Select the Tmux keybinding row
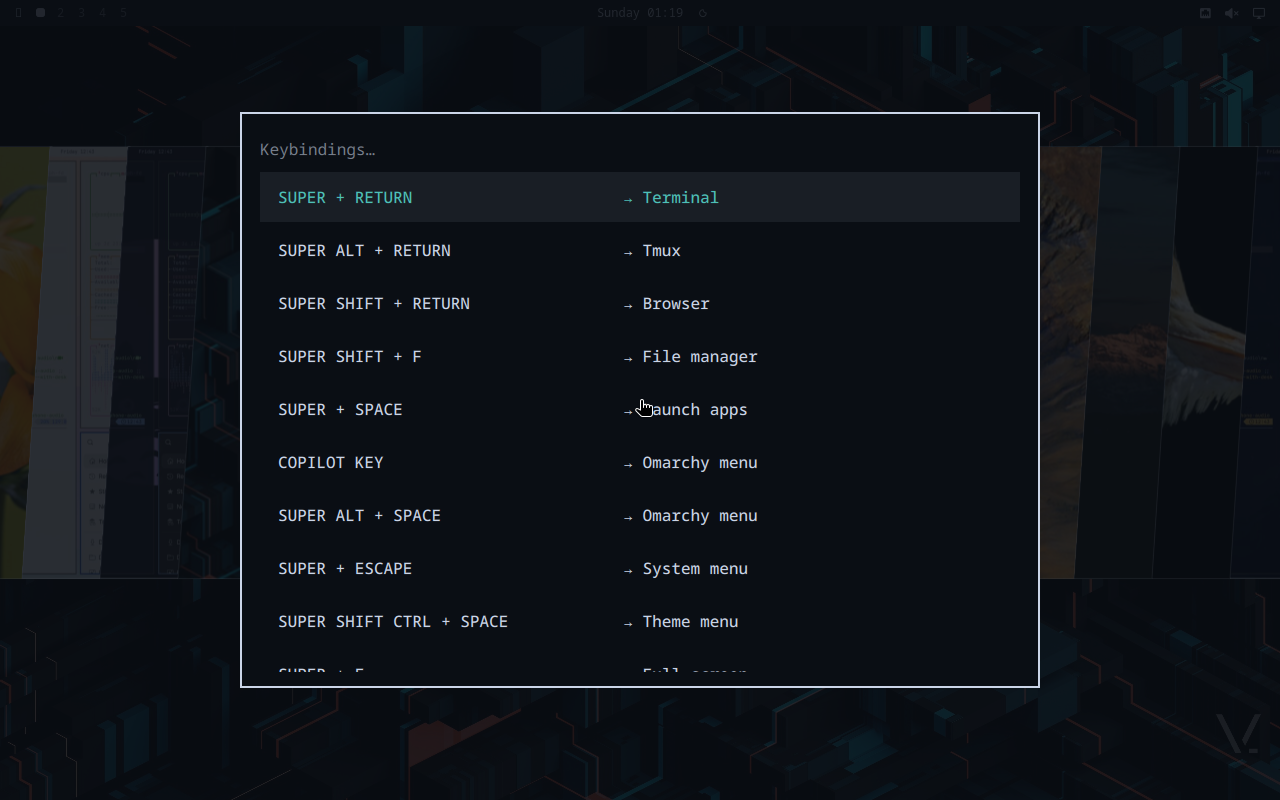 [x=640, y=250]
